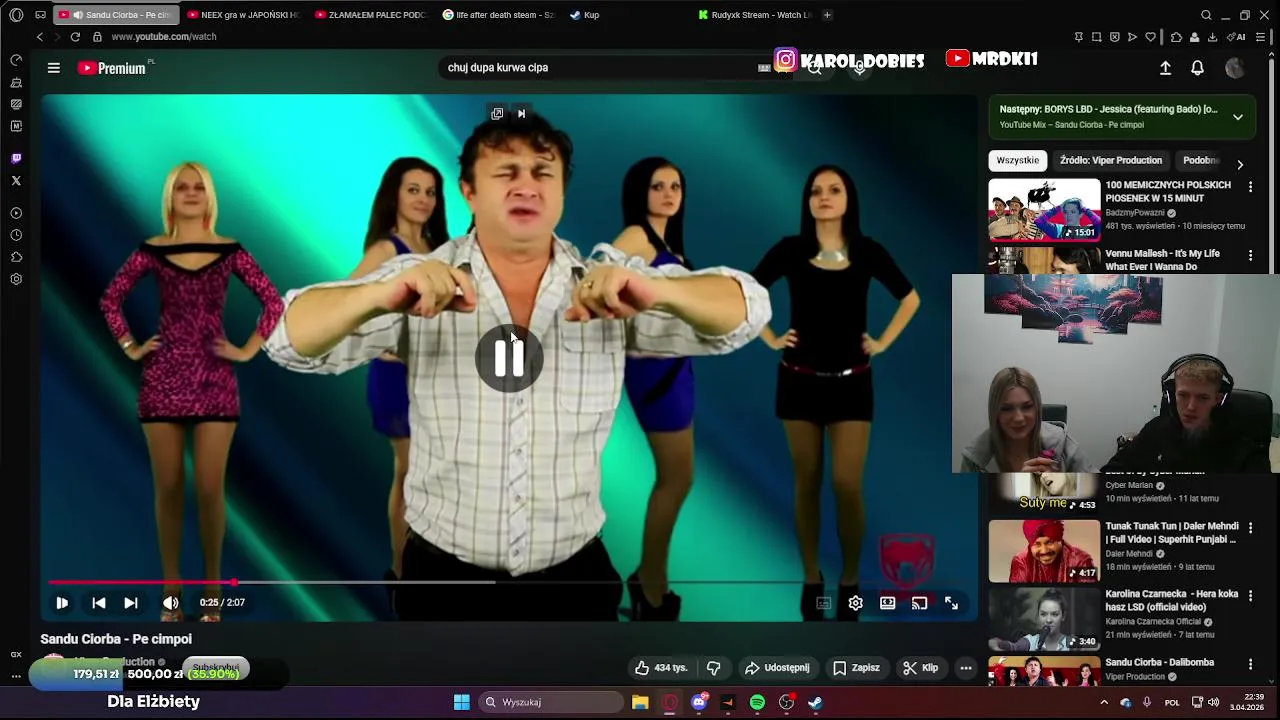Open options for Sandu Ciorba Dalibomba
The image size is (1280, 720).
1250,664
